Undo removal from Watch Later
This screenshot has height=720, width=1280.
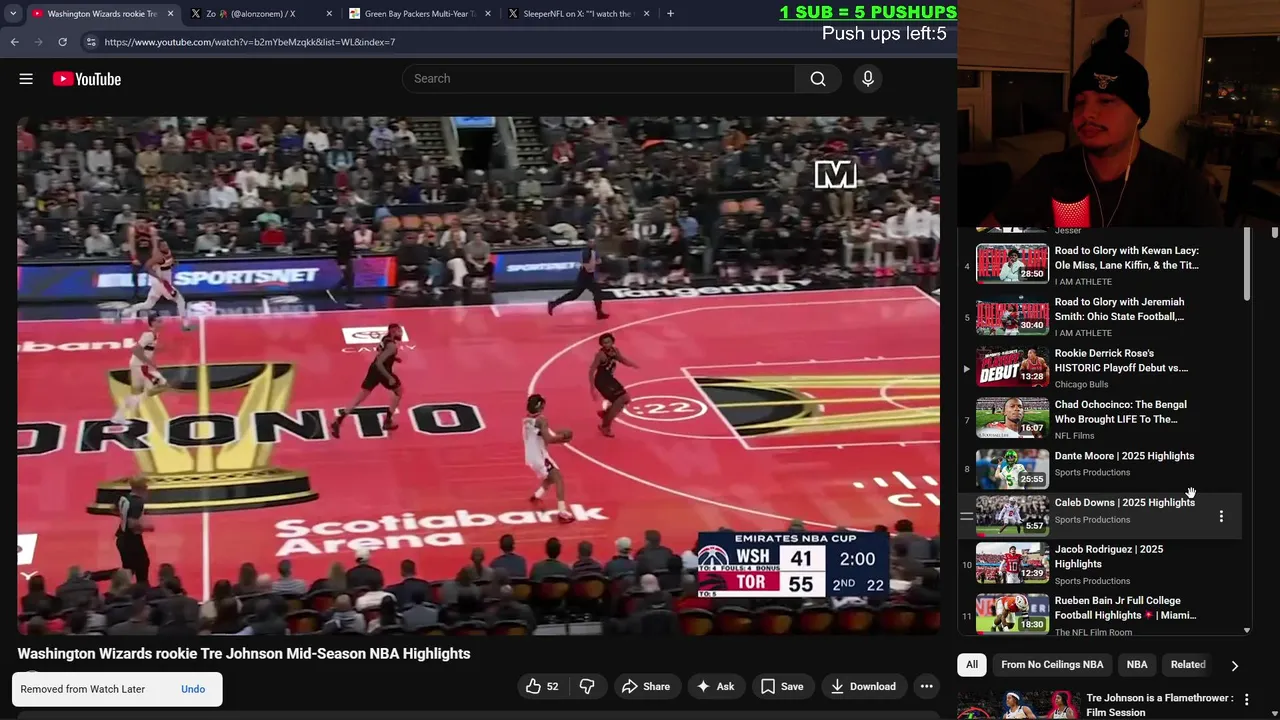(x=193, y=689)
